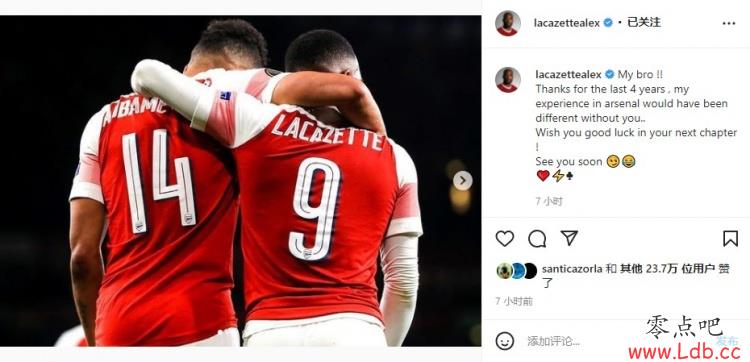Open comments via speech bubble icon

coord(537,238)
